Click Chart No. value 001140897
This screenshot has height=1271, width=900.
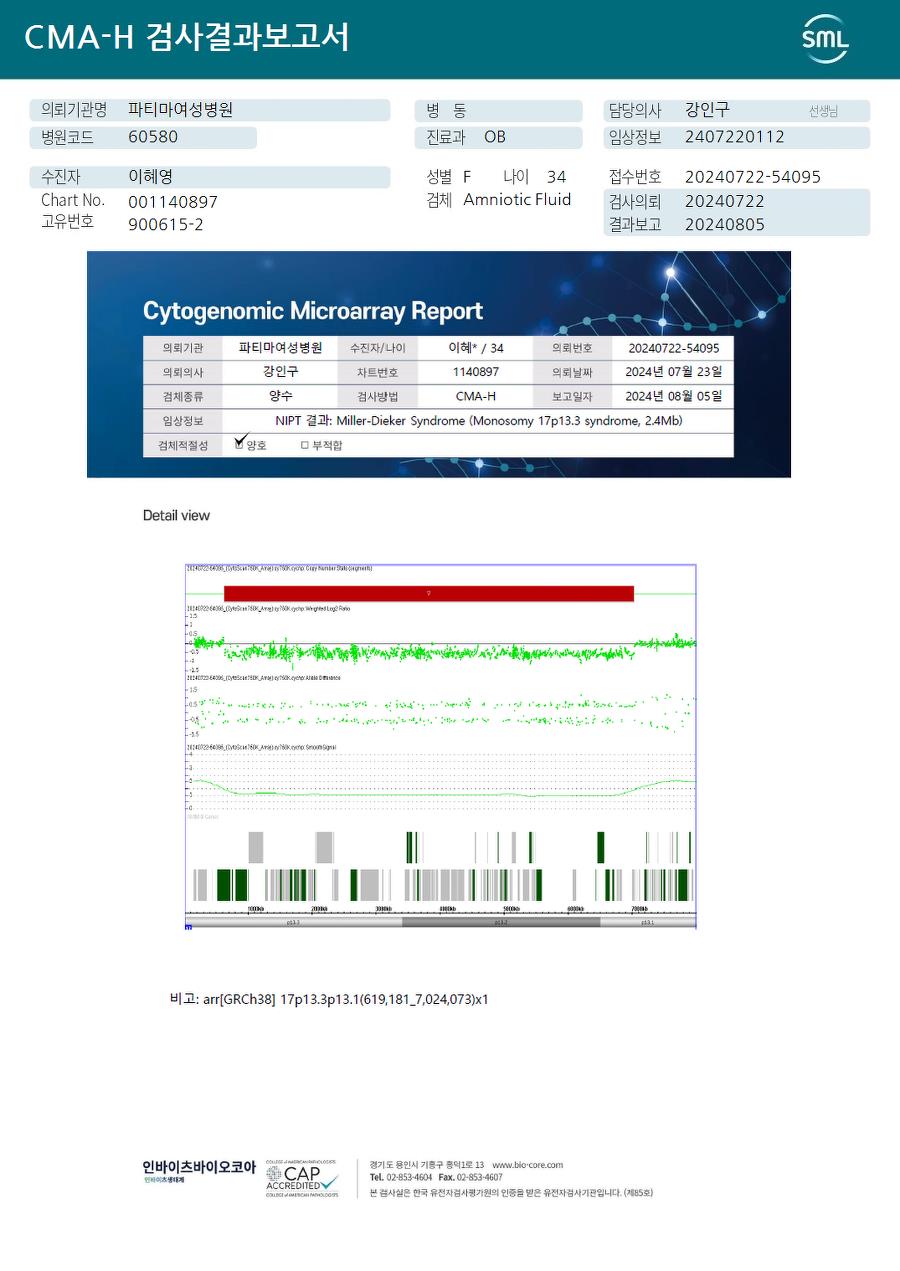pos(173,202)
